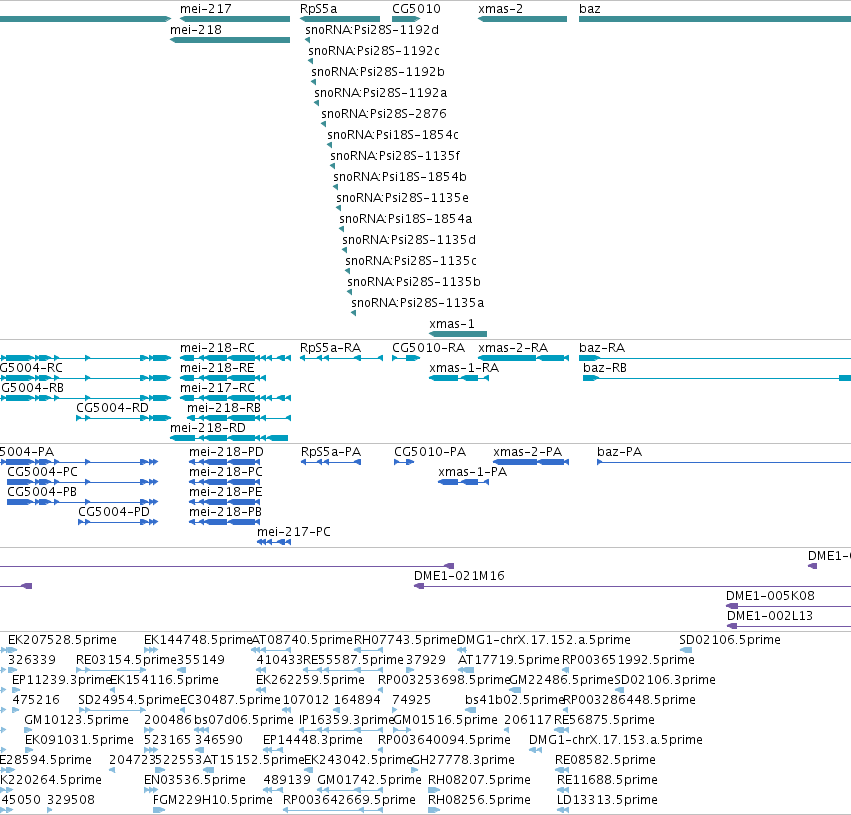Click the RpS5a-RA transcript
Screen dimensions: 851x815
[341, 358]
